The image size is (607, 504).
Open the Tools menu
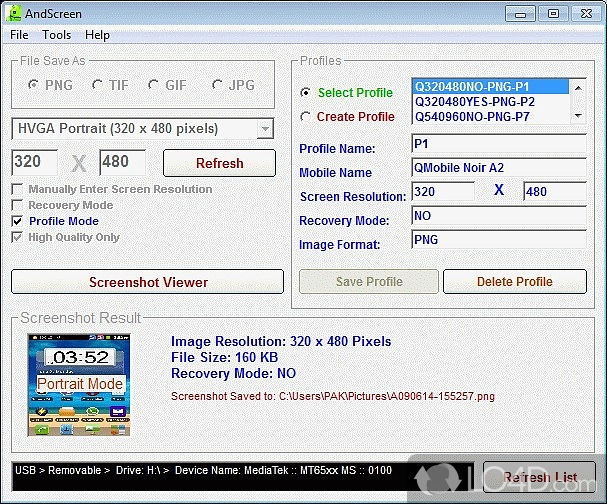point(57,35)
